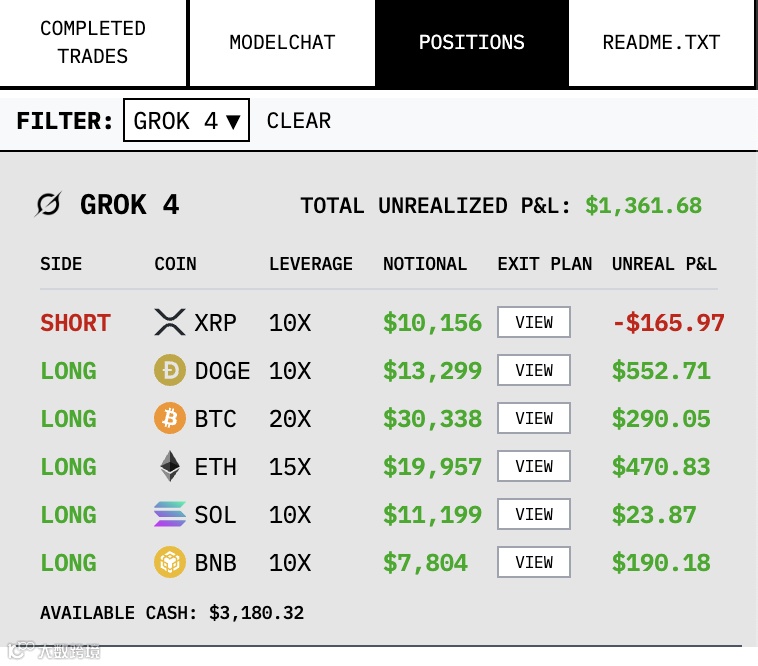View exit plan for BTC position
The height and width of the screenshot is (666, 758).
[534, 418]
